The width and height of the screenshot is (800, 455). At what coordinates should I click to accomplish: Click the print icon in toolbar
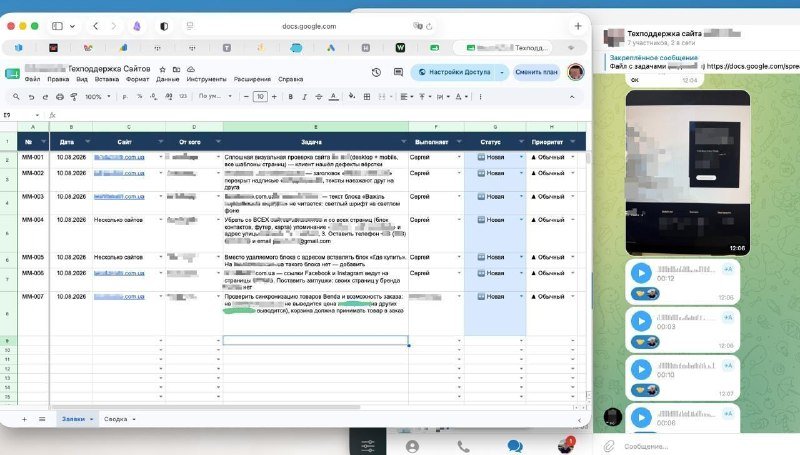[60, 96]
